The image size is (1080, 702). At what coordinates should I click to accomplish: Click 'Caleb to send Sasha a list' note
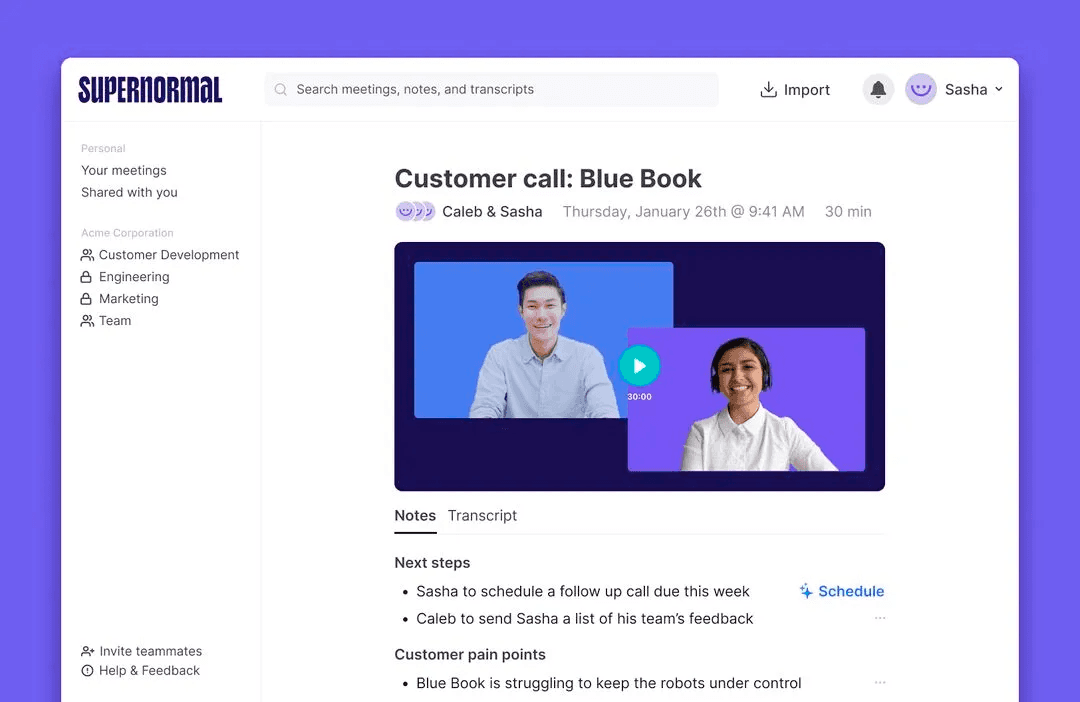pos(585,619)
